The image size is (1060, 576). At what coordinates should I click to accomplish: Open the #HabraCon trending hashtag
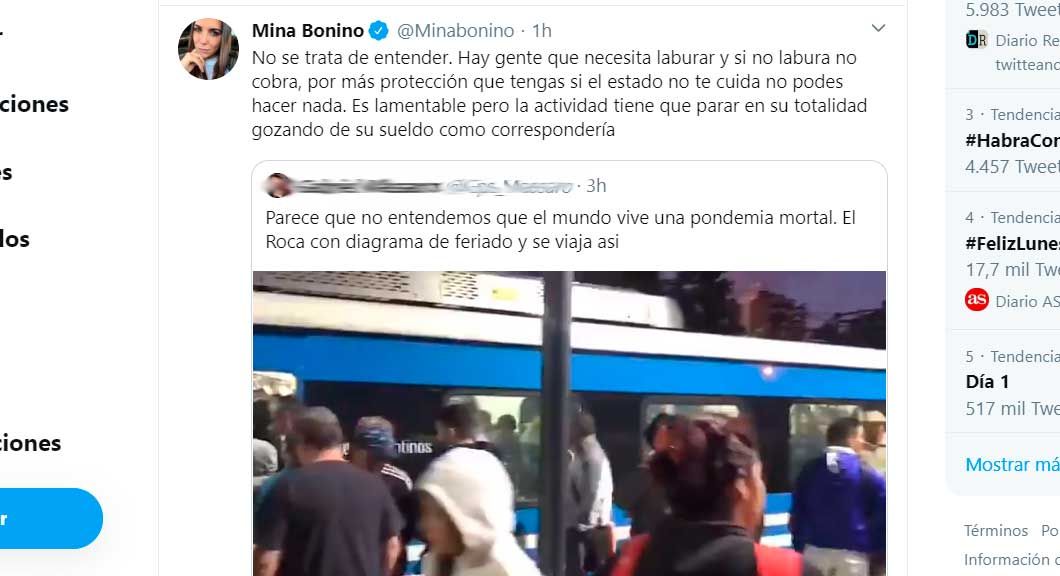pyautogui.click(x=1012, y=141)
